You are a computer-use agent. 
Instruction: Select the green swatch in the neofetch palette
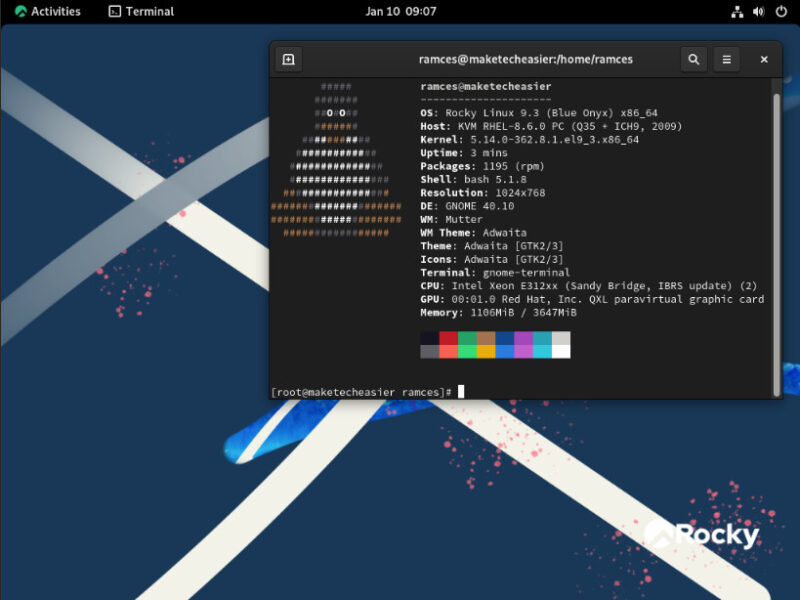466,340
